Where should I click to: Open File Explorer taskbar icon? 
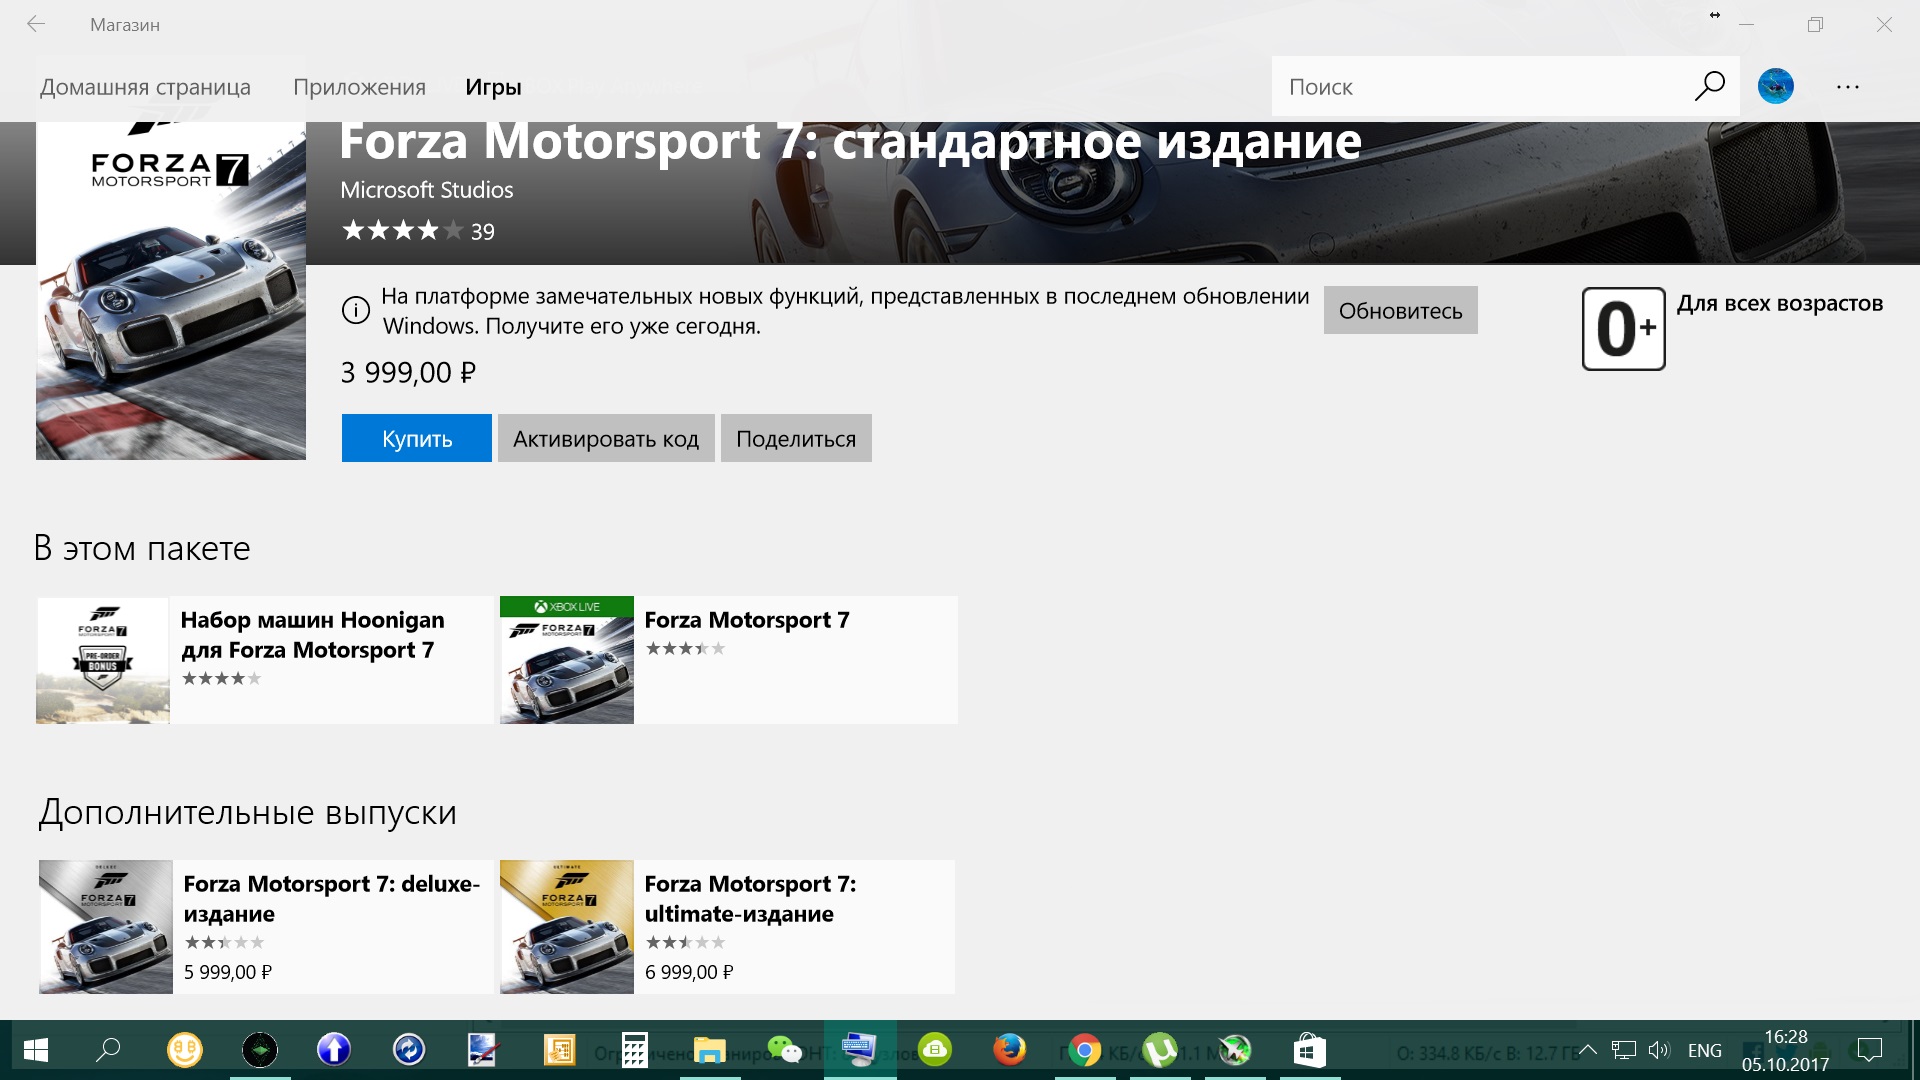(x=709, y=1050)
